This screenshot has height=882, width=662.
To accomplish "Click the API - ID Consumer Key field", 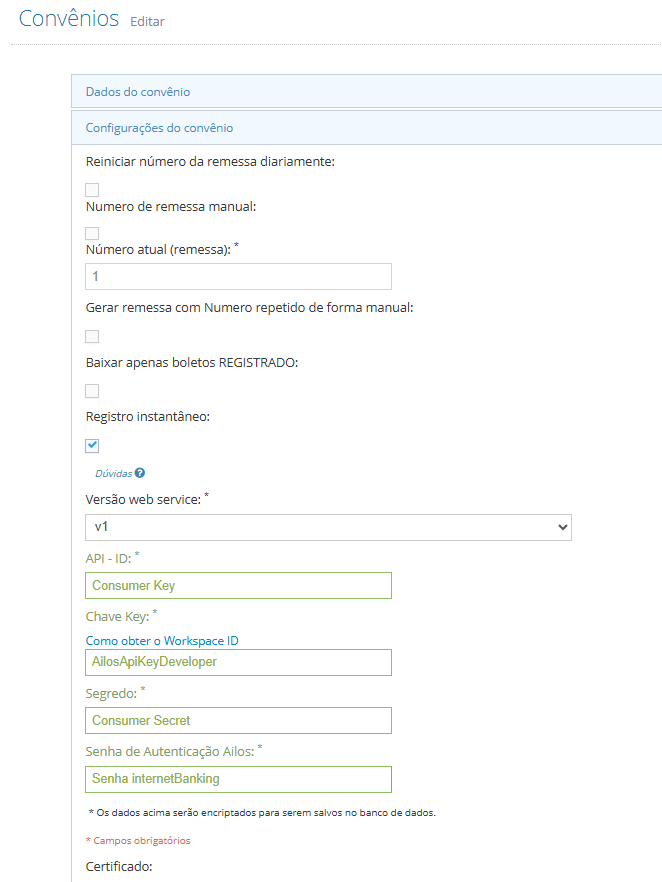I will [238, 586].
